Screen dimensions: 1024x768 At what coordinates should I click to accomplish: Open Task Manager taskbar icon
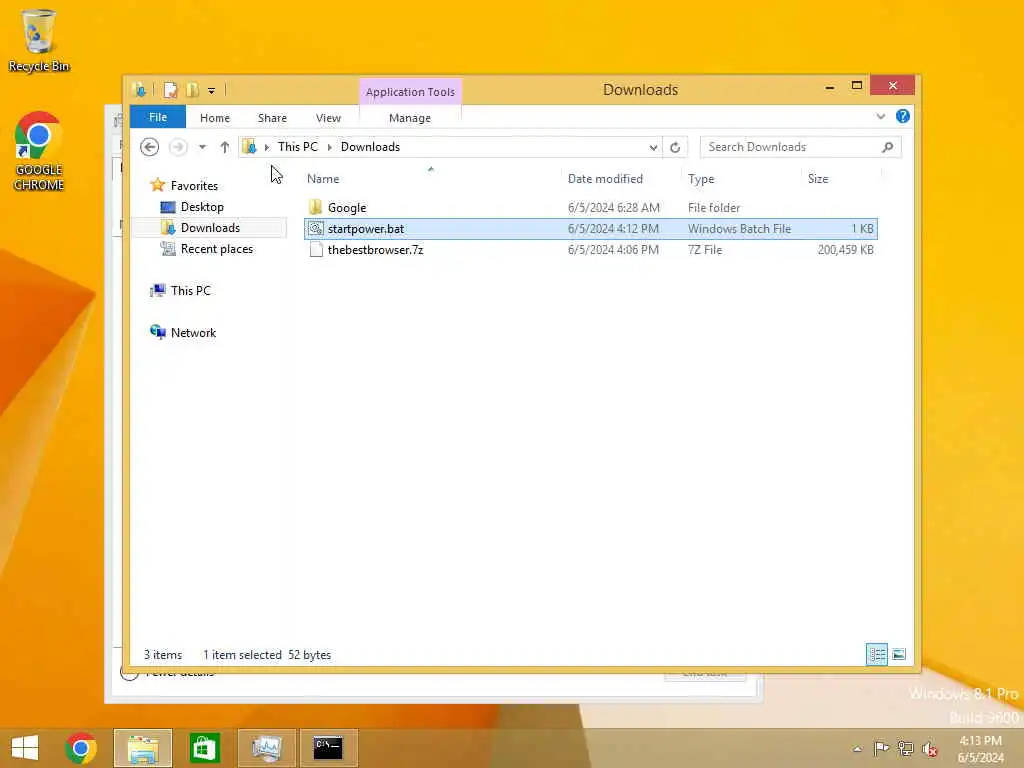pyautogui.click(x=266, y=748)
